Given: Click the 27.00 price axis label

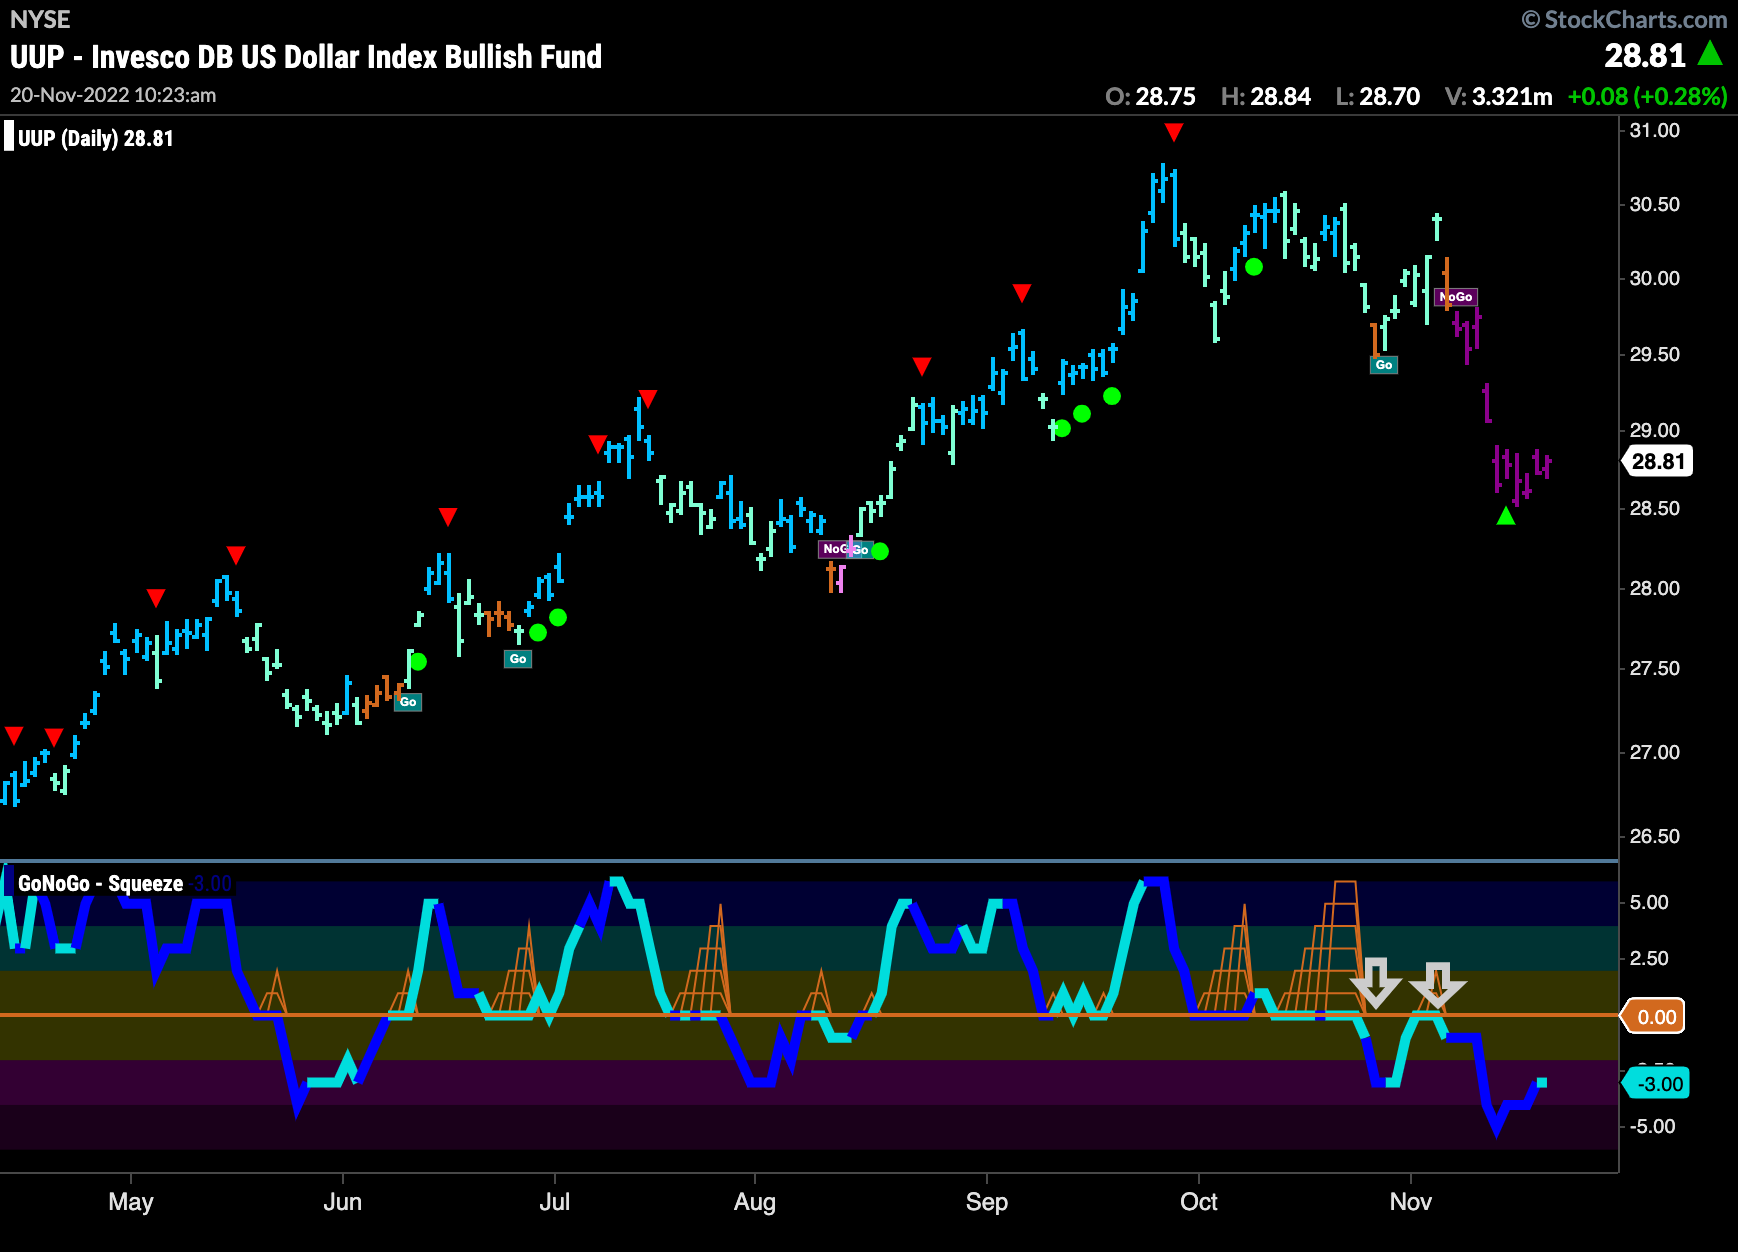Looking at the screenshot, I should (1655, 752).
